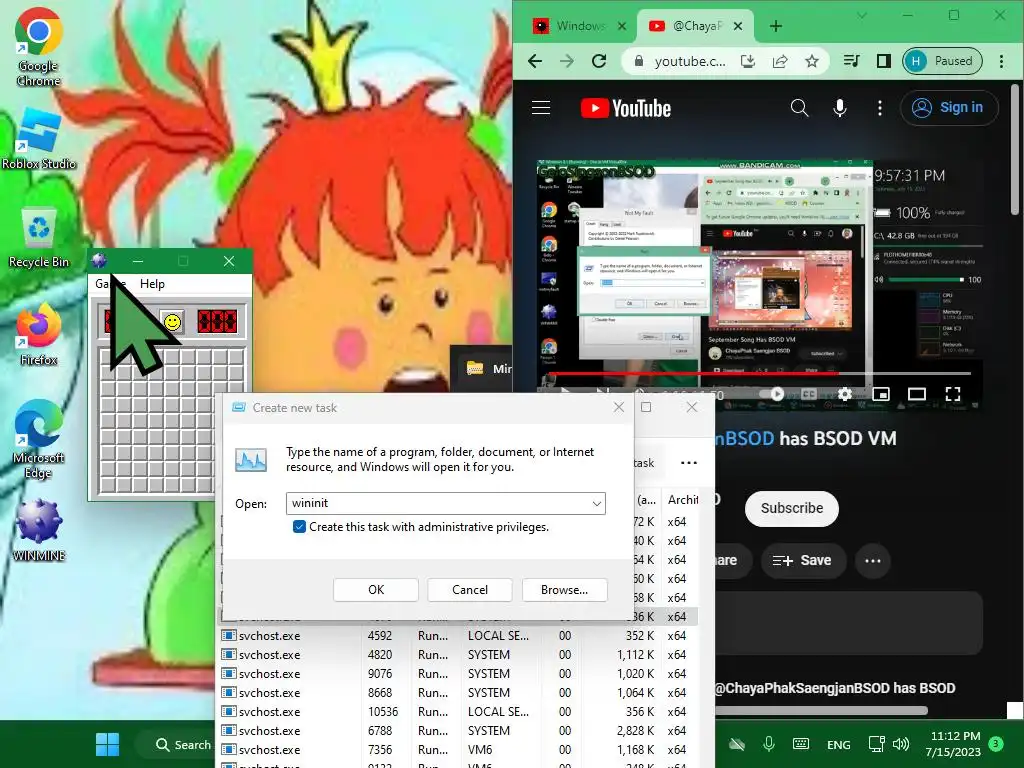
Task: Sort by Archit column header in Task Manager
Action: 681,500
